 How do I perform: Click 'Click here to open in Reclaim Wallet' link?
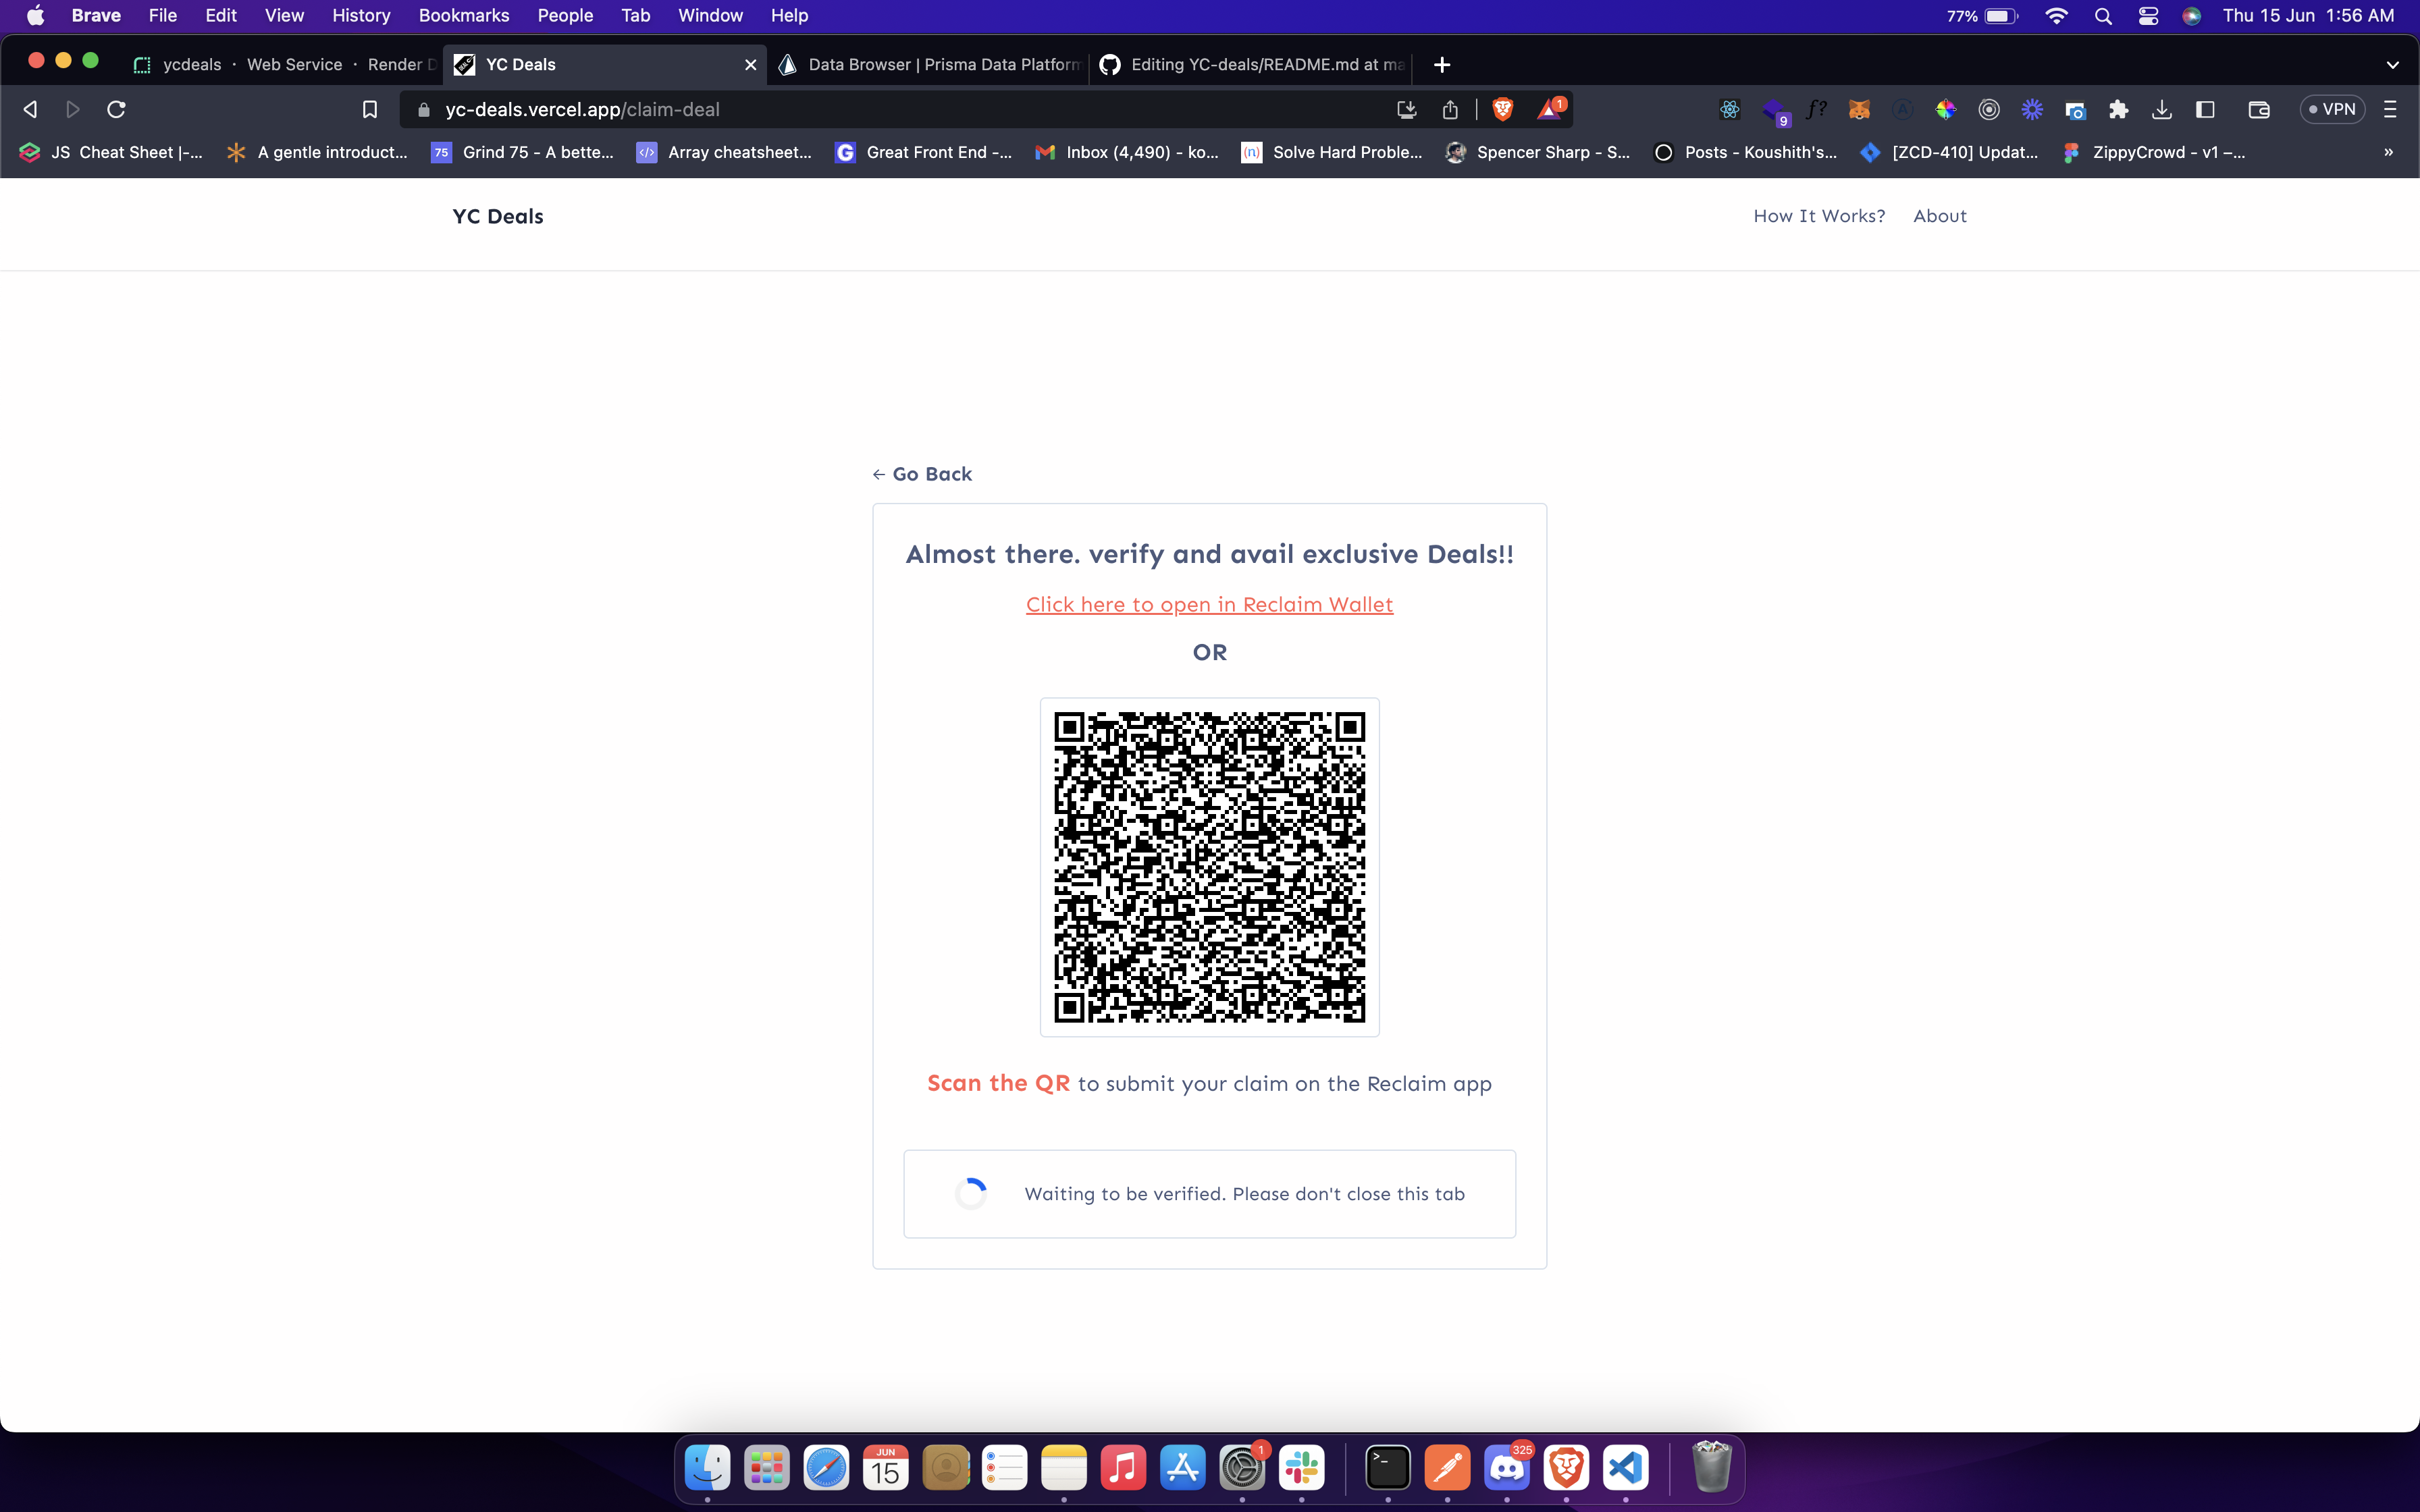point(1209,604)
